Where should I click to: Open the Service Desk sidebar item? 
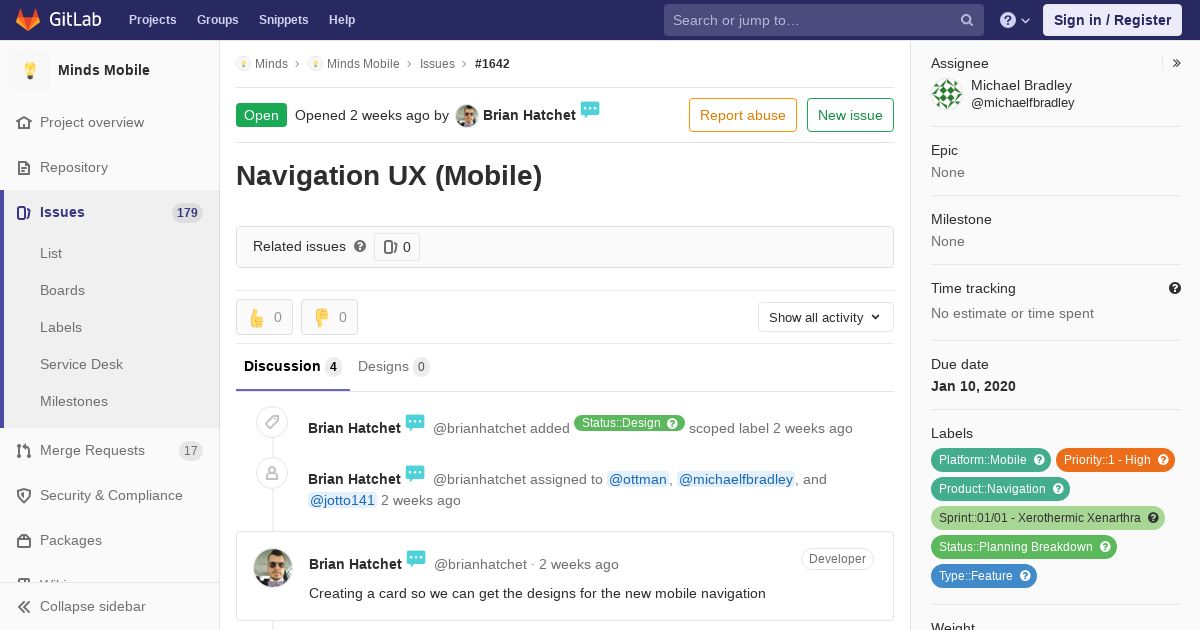pos(81,364)
